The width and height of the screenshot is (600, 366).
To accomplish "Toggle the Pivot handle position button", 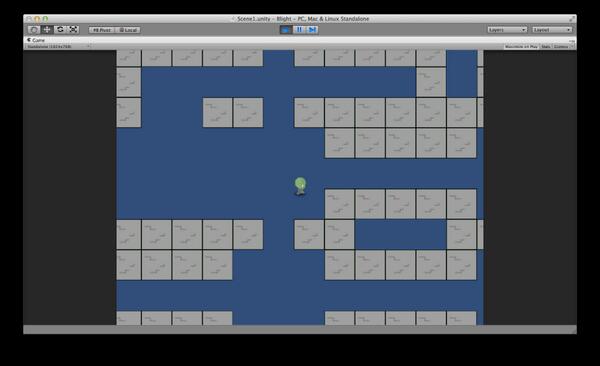I will point(101,30).
